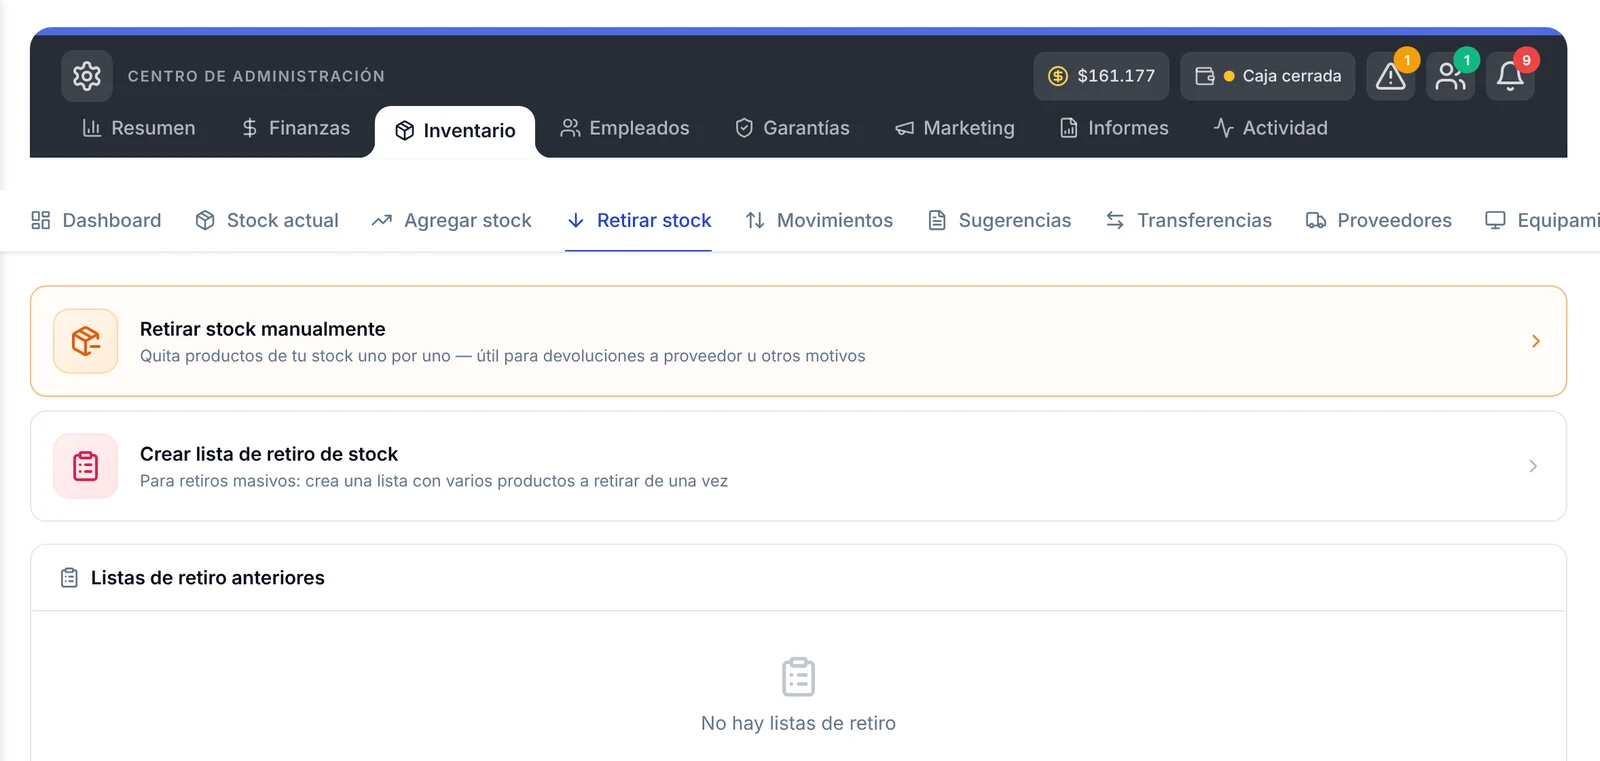
Task: Open the alerts warning triangle icon
Action: 1391,76
